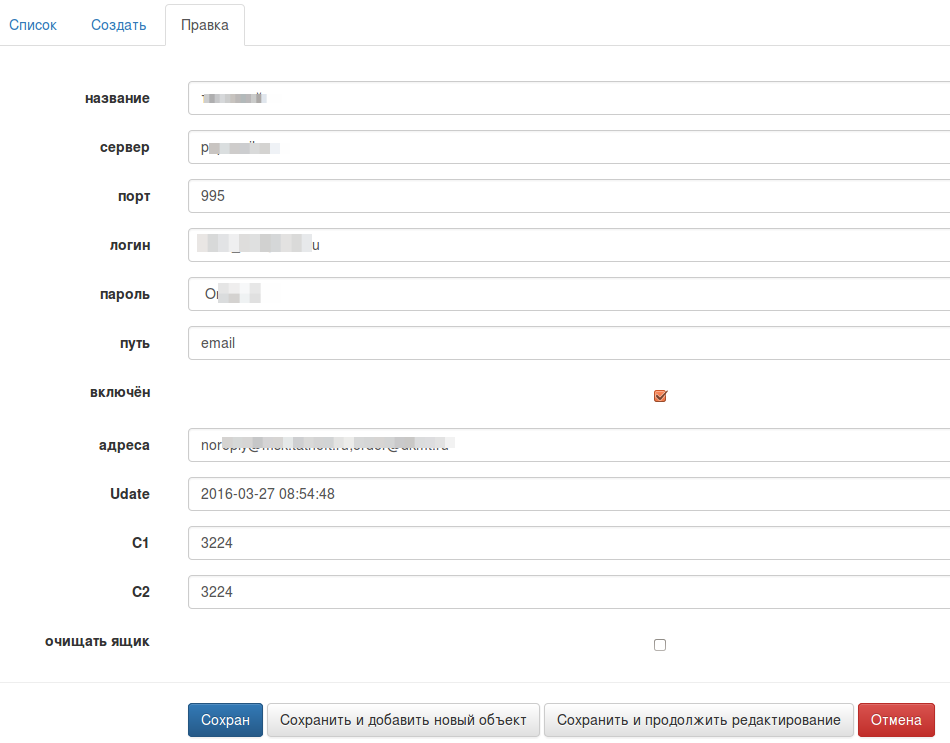This screenshot has width=950, height=743.
Task: Uncheck the включён checkbox
Action: 660,396
